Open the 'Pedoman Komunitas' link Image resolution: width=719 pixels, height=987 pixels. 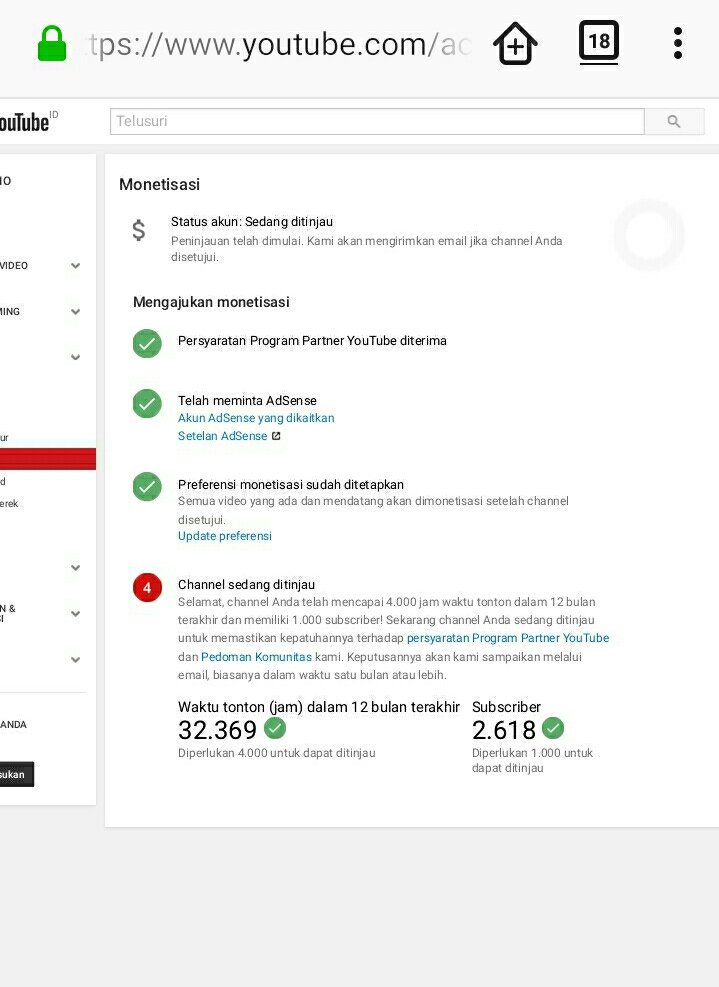coord(256,657)
